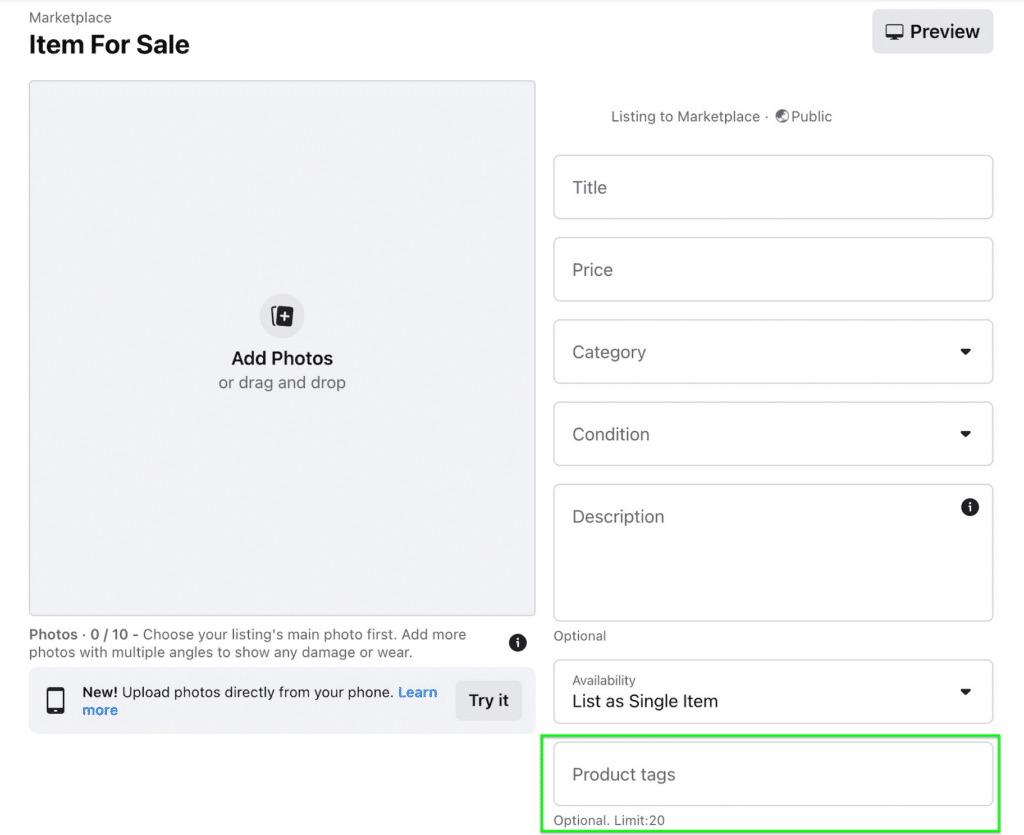Click inside the Title field
Viewport: 1024px width, 835px height.
pos(772,187)
